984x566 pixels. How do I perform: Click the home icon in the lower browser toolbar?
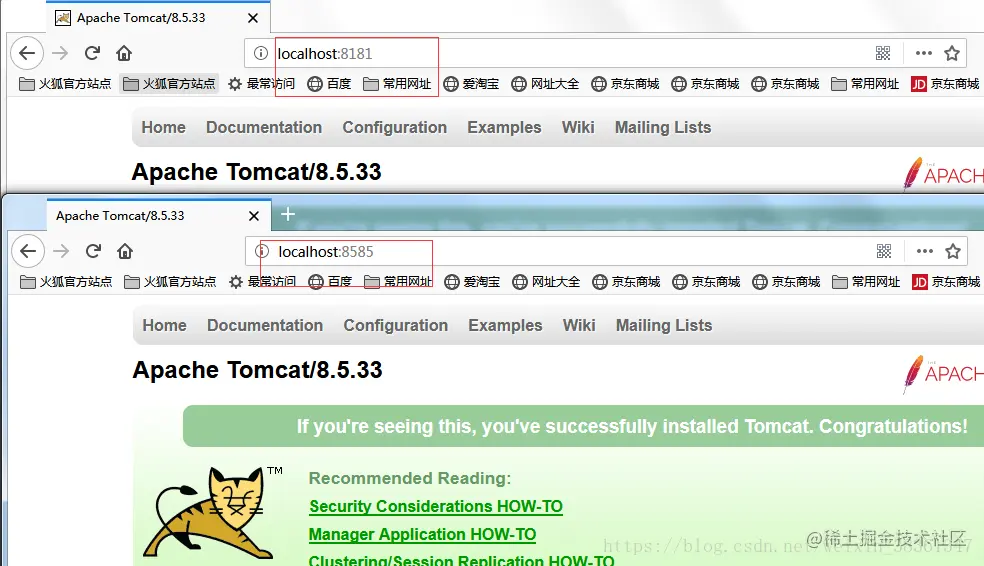125,252
